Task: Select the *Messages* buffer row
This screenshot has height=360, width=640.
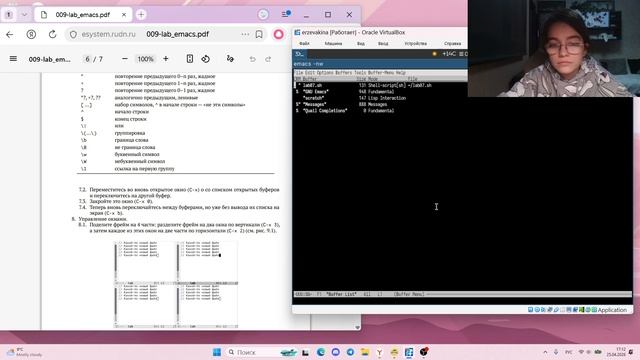Action: click(341, 104)
